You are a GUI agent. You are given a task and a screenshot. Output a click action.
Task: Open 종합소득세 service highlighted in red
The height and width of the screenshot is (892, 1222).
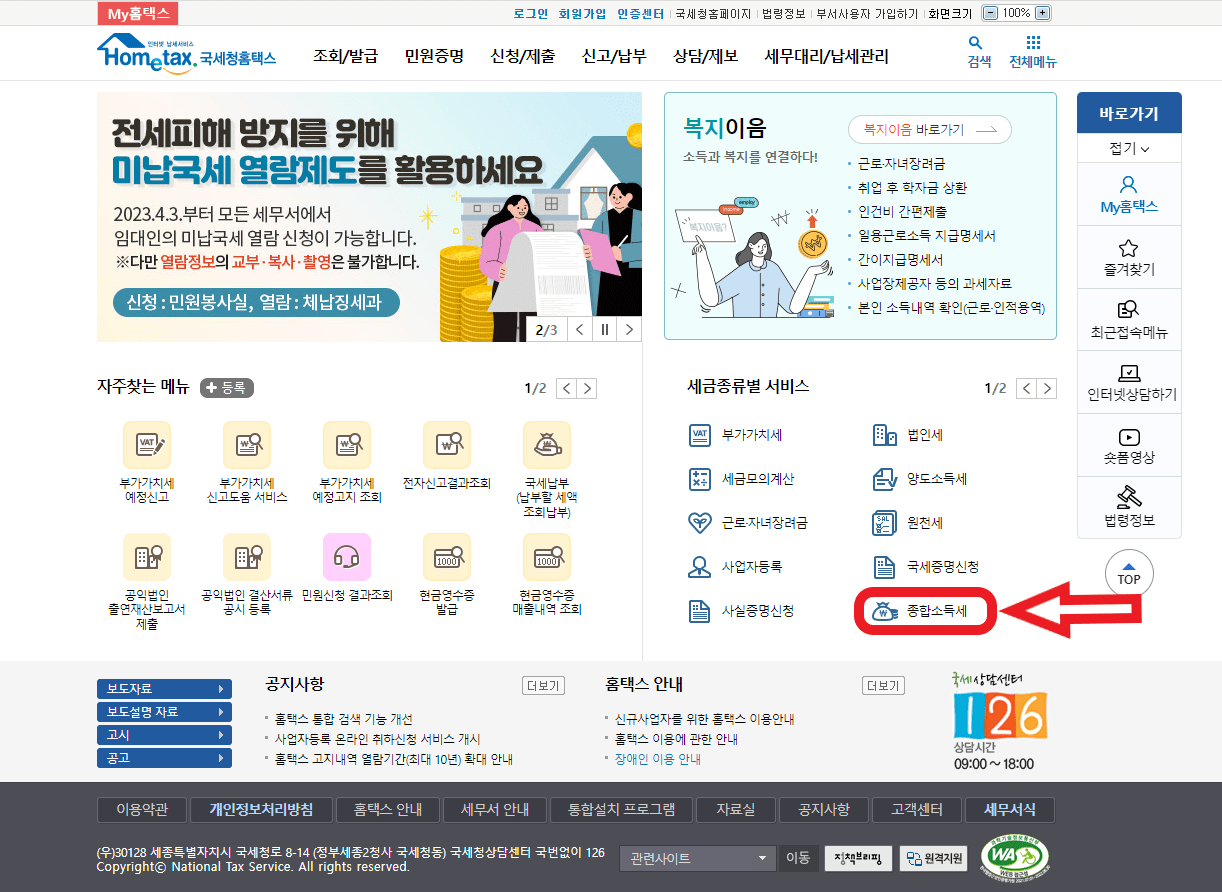tap(924, 612)
